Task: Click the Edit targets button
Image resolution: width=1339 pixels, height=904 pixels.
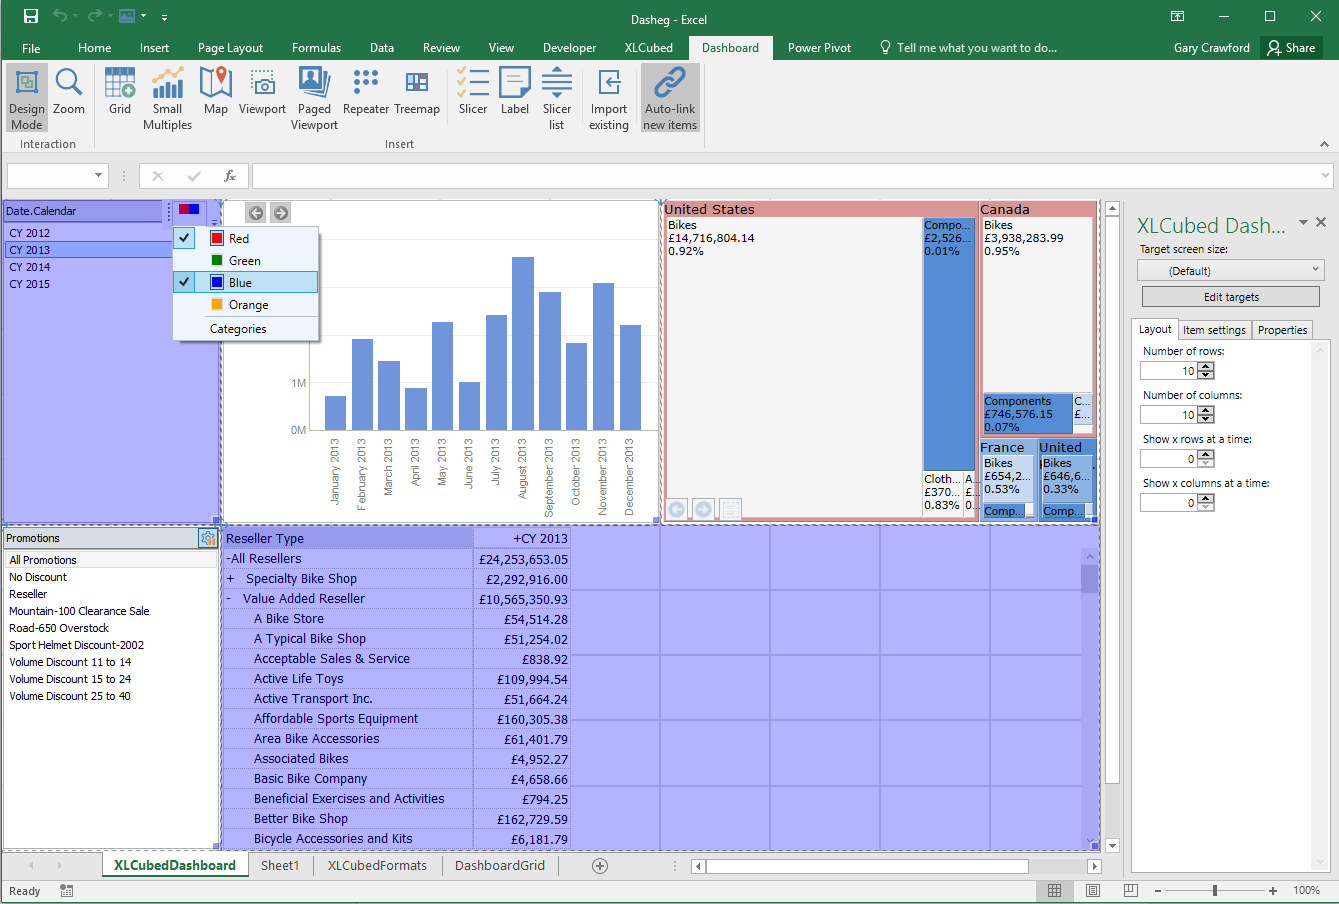Action: (x=1231, y=297)
